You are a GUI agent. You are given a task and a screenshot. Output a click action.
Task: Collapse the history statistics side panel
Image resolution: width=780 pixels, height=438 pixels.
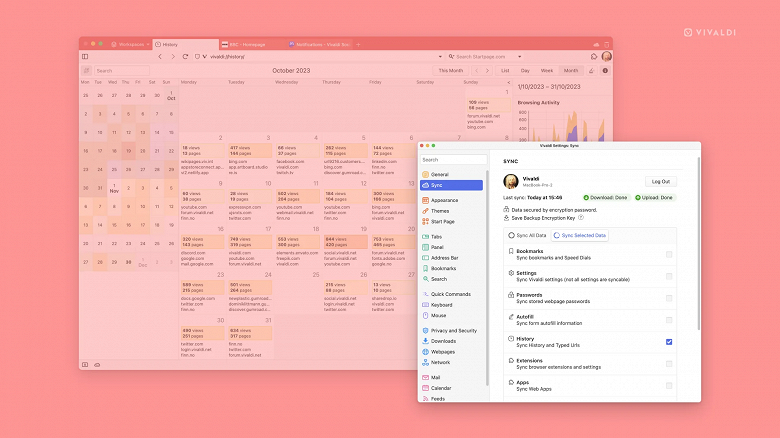(x=508, y=82)
